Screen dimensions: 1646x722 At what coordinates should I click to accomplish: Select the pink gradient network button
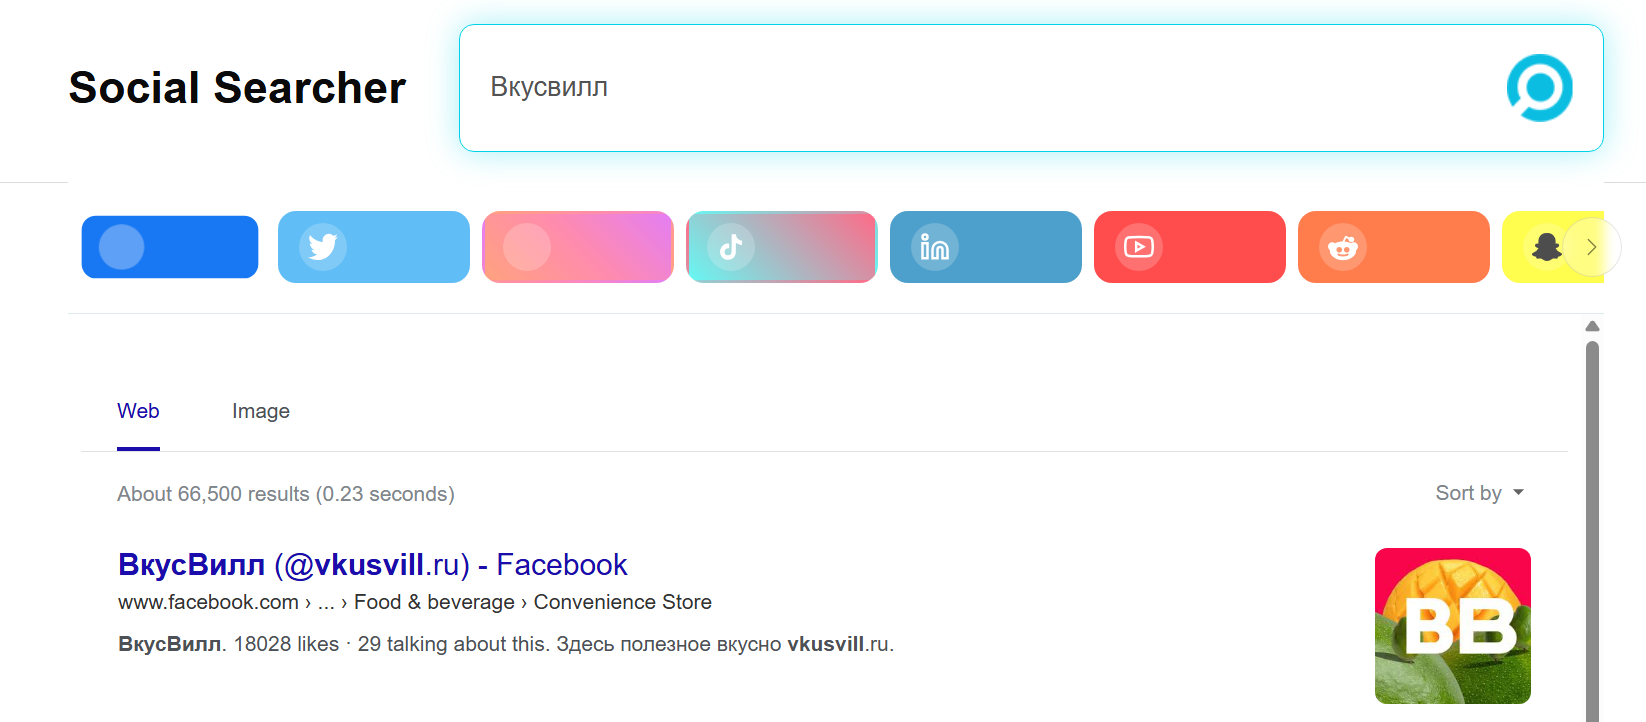tap(578, 247)
